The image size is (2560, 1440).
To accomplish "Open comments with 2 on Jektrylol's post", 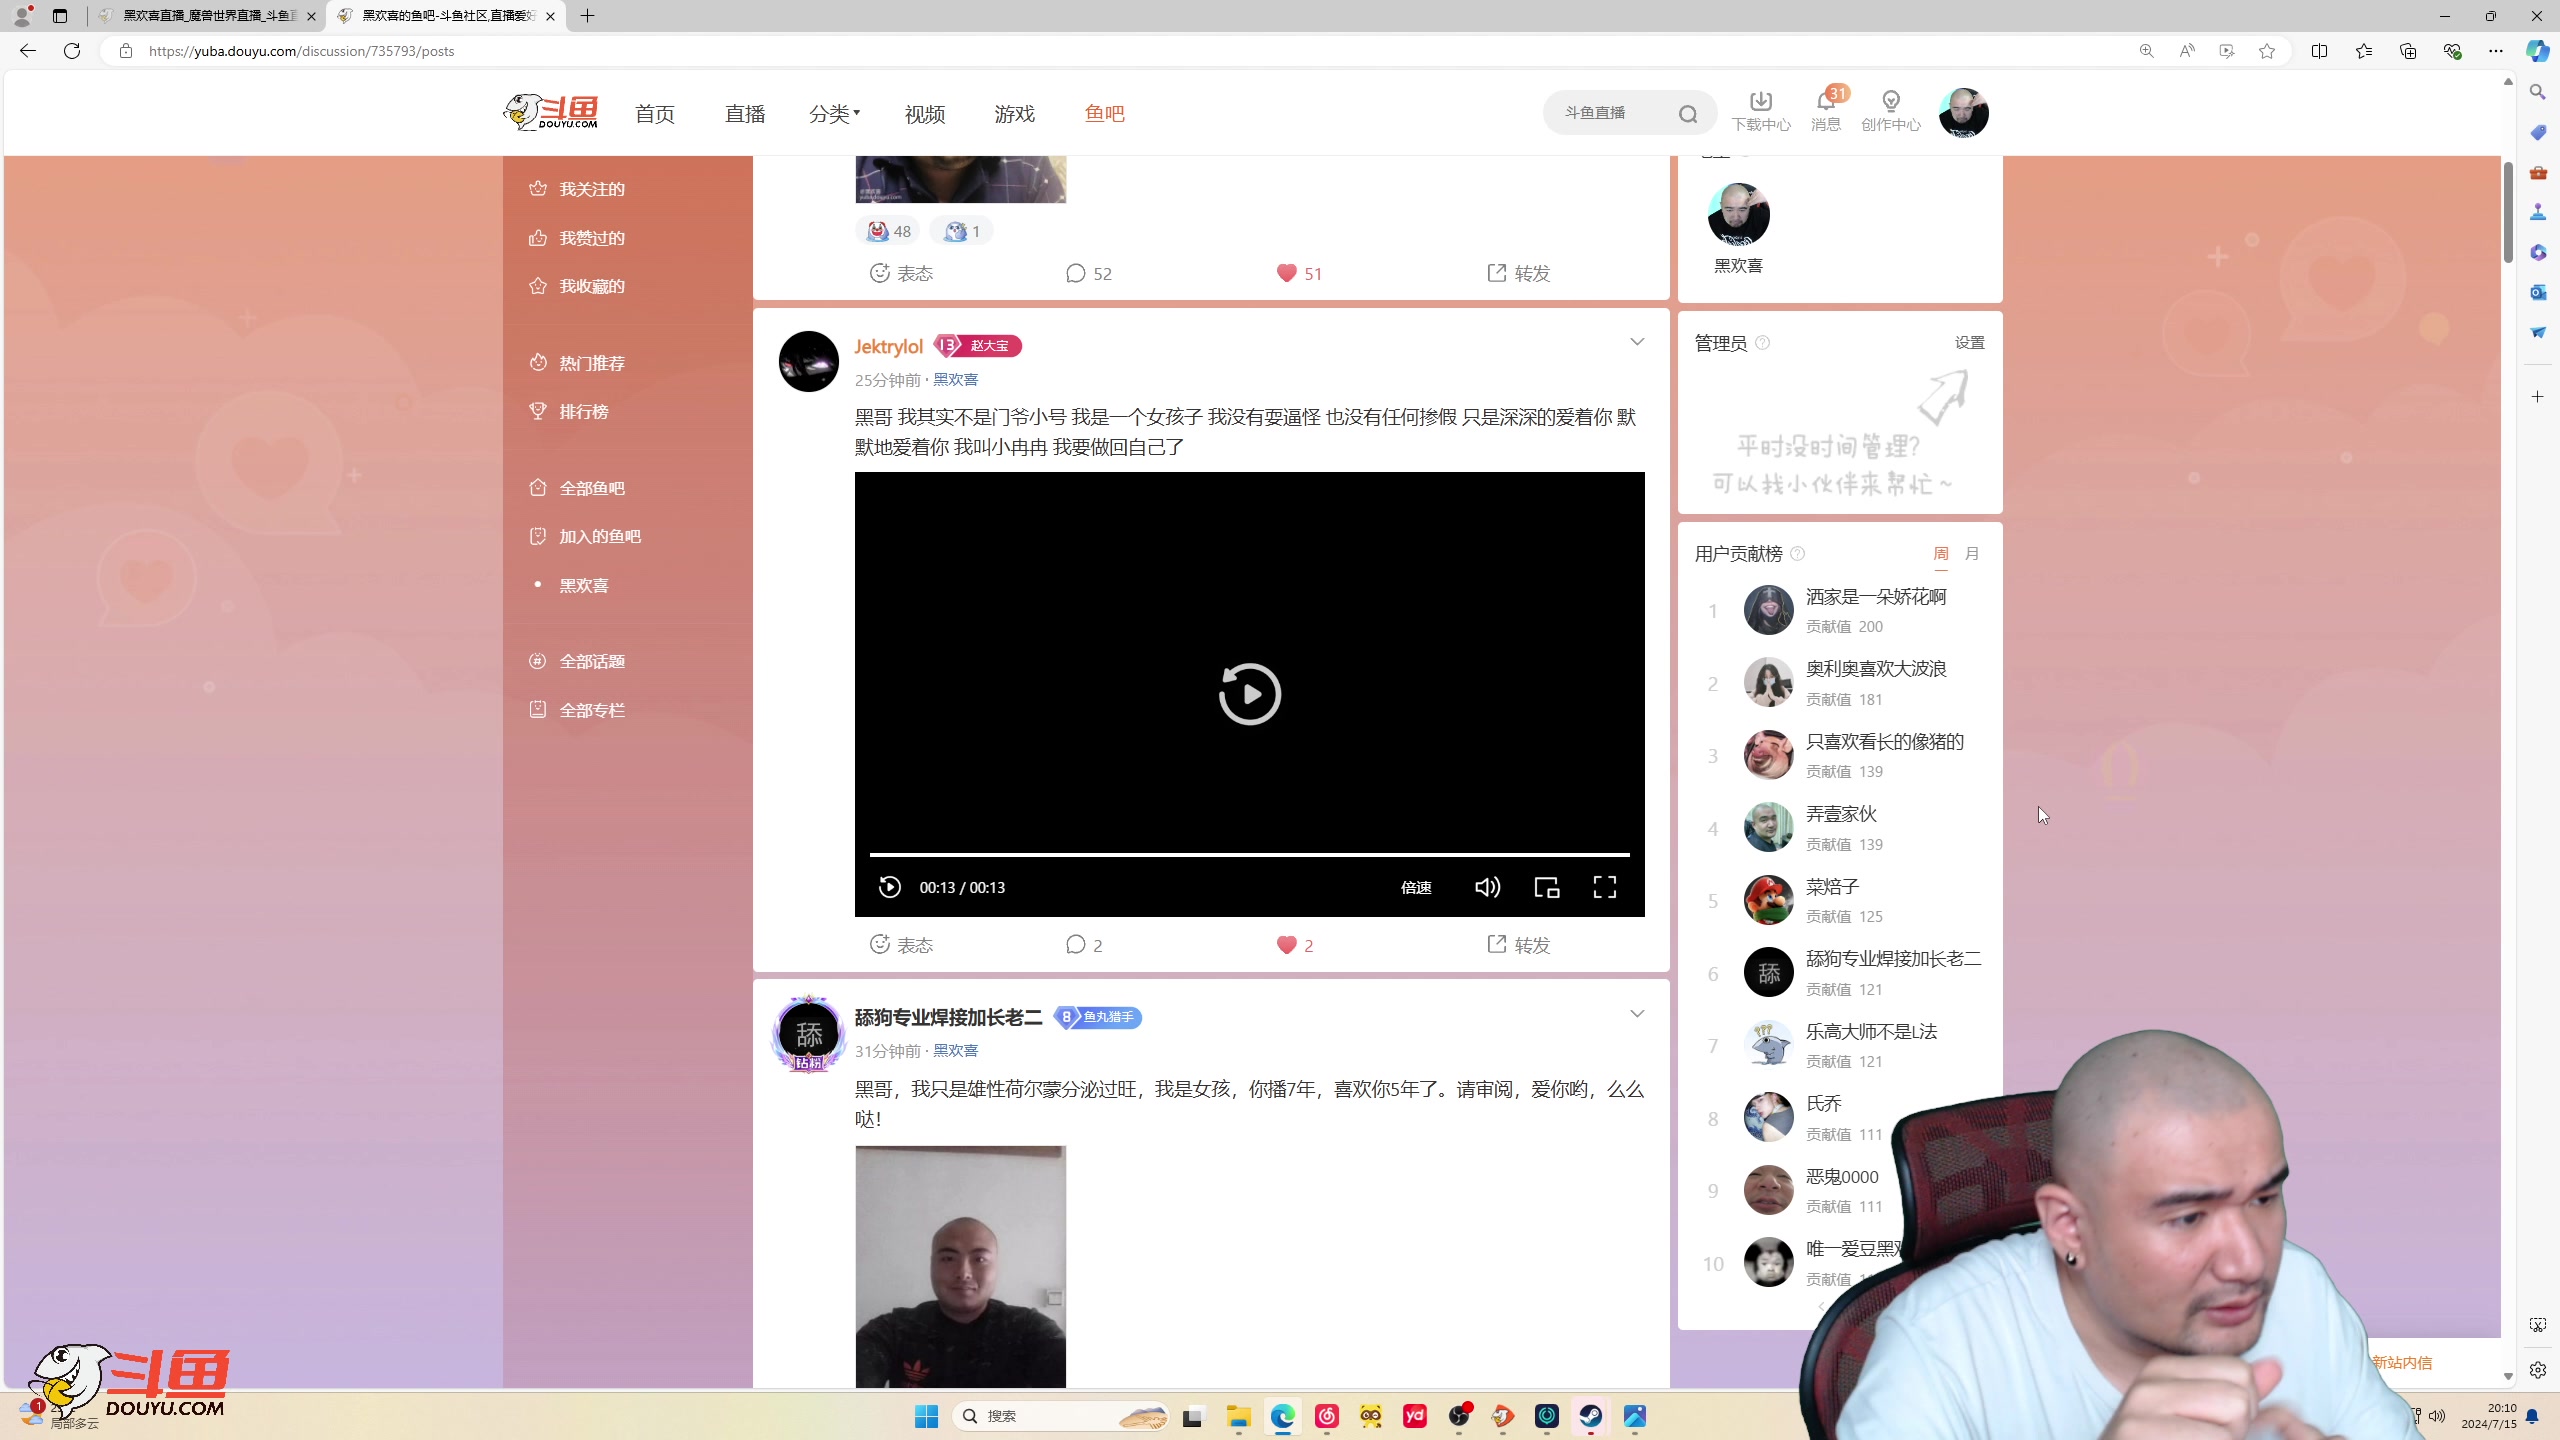I will click(x=1084, y=945).
